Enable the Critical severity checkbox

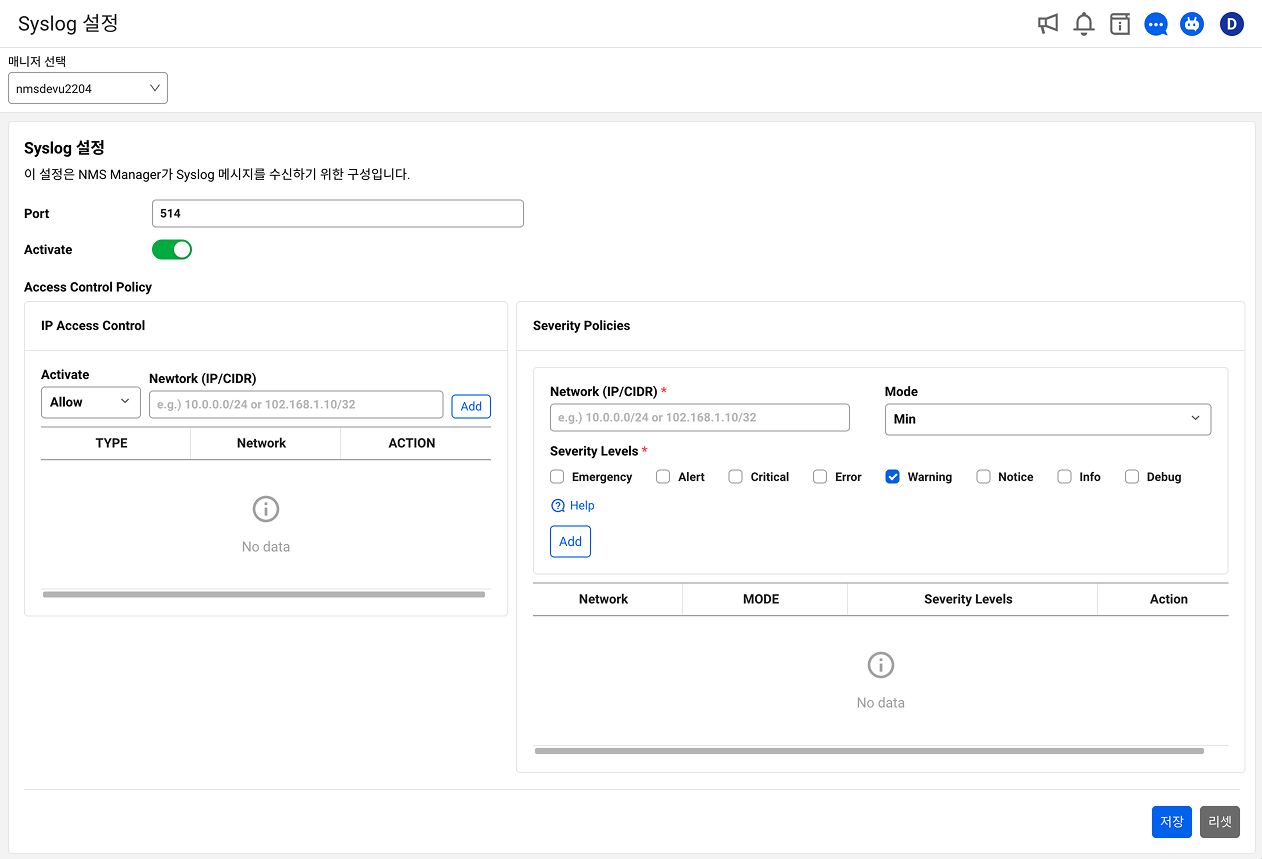click(x=735, y=477)
